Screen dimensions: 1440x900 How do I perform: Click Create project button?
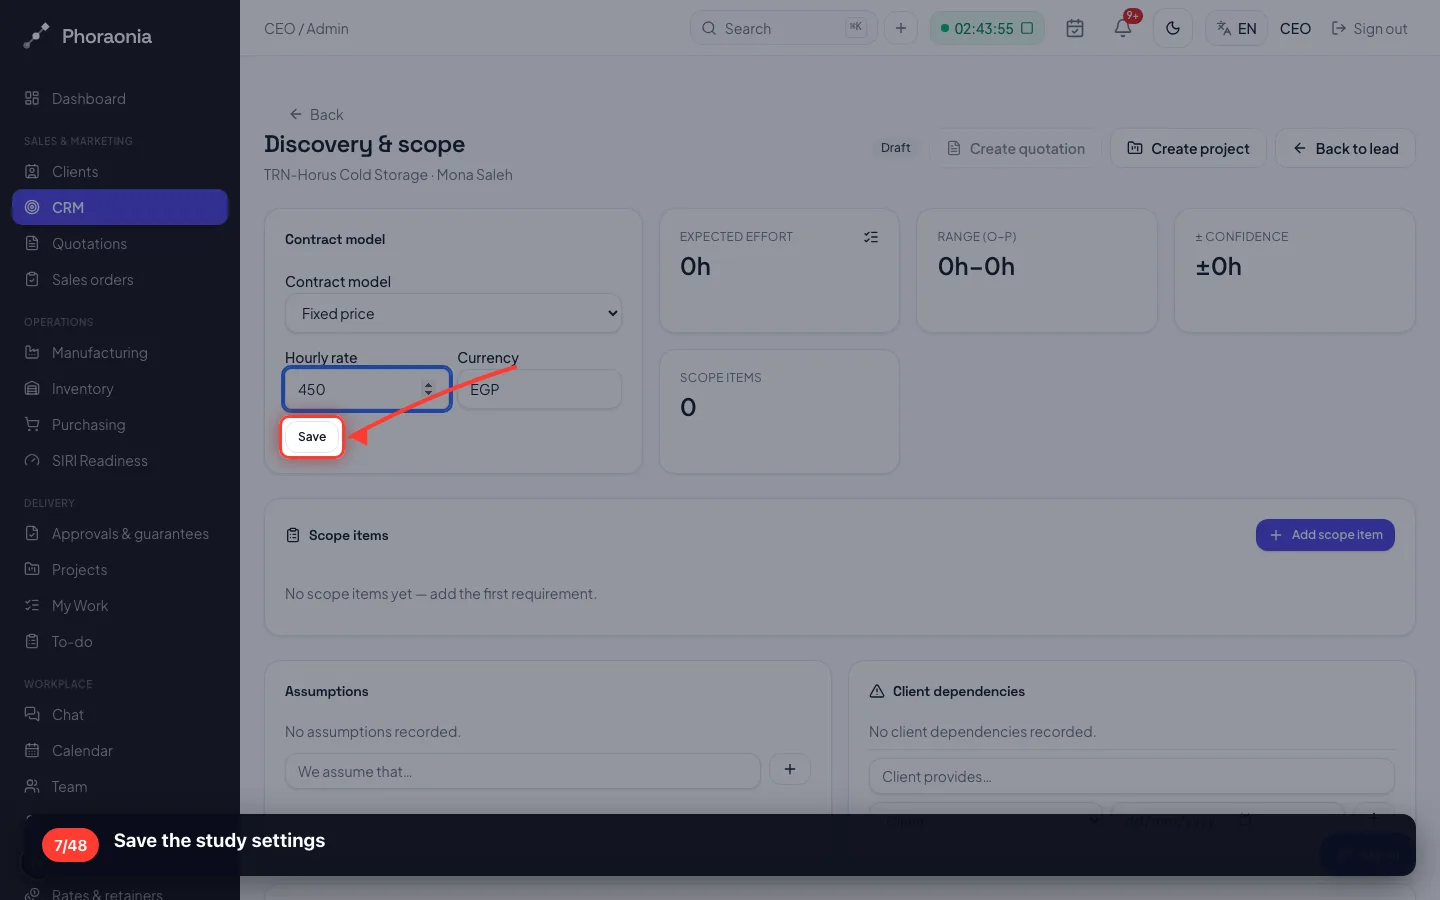pyautogui.click(x=1188, y=148)
